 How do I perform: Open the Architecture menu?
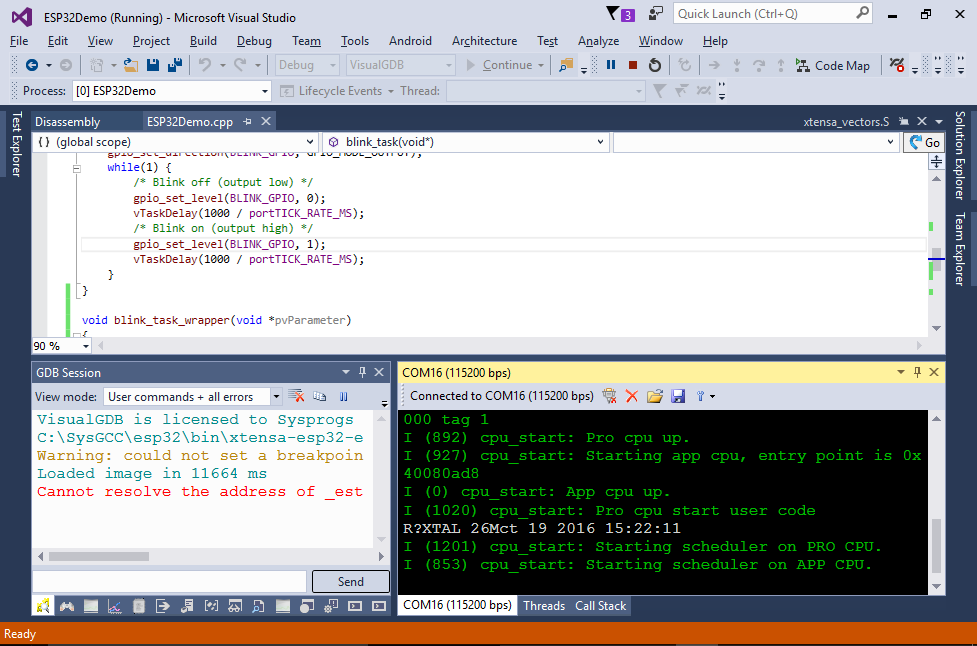[x=484, y=41]
